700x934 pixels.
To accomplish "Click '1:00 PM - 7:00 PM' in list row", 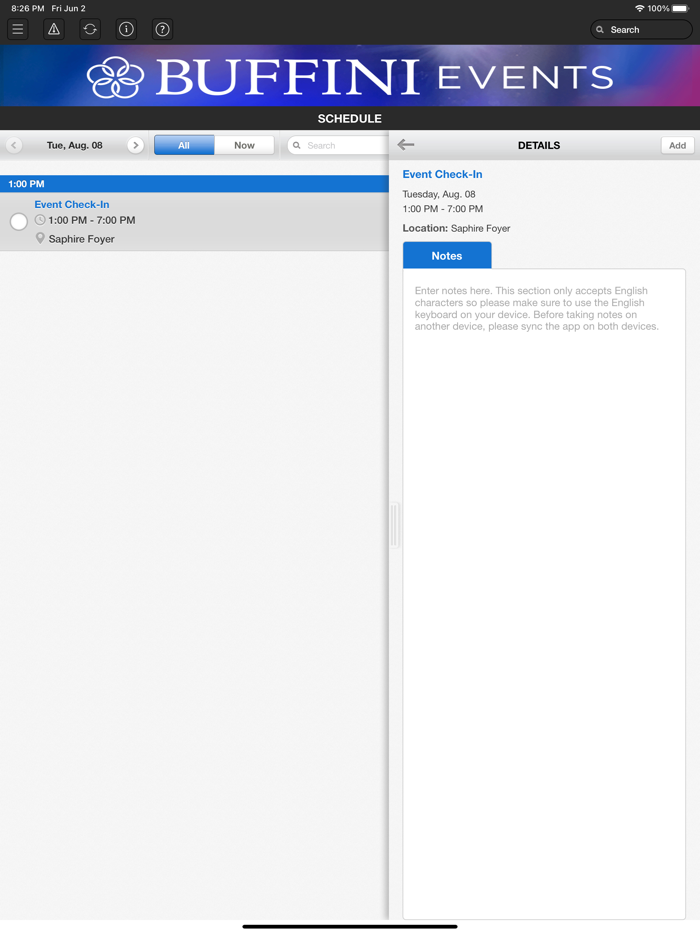I will (x=92, y=220).
